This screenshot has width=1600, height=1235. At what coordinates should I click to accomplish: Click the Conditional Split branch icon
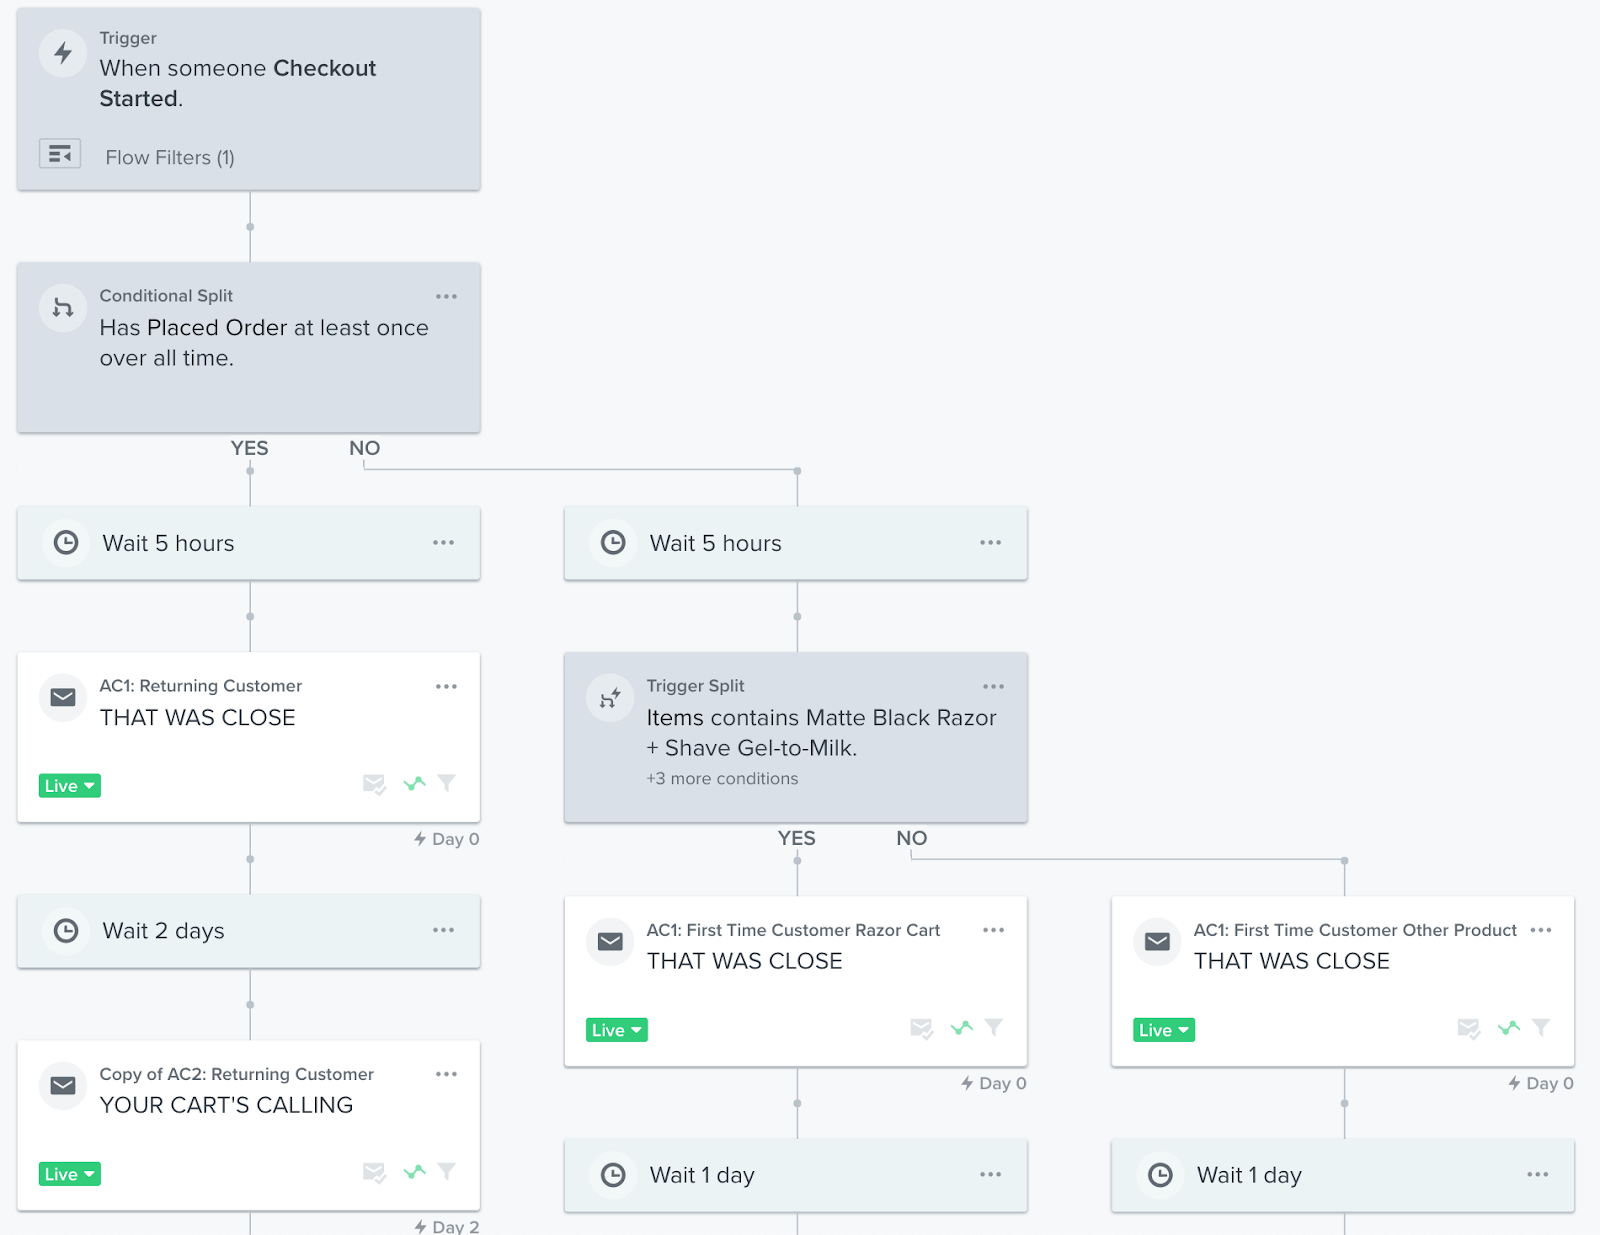pyautogui.click(x=63, y=308)
